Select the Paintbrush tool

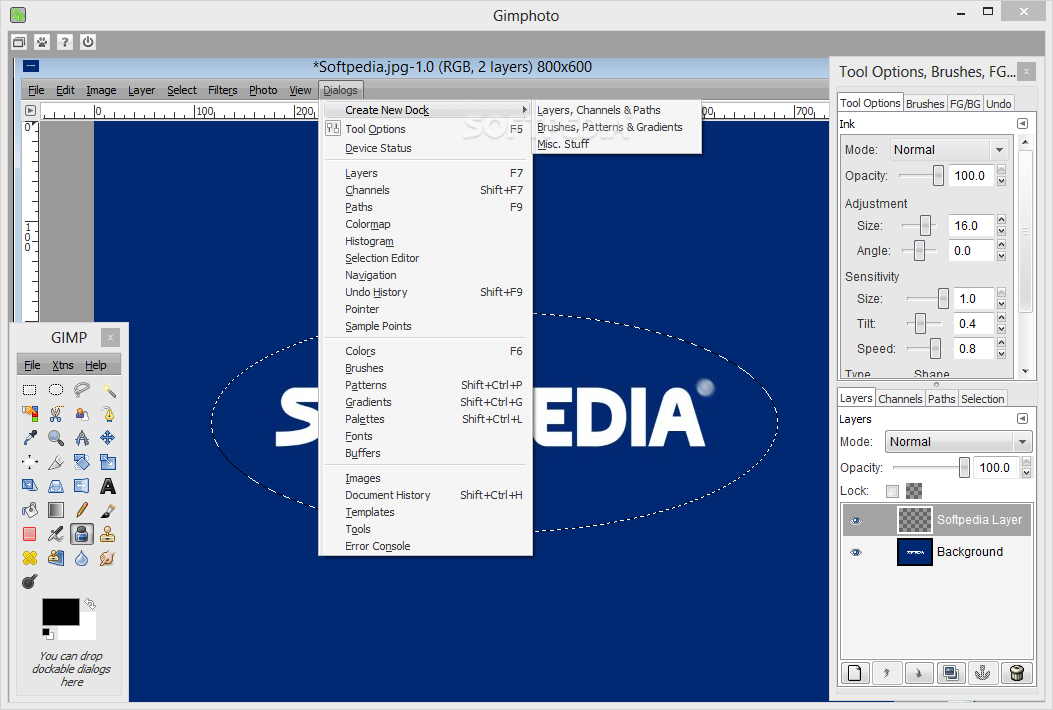pyautogui.click(x=108, y=510)
